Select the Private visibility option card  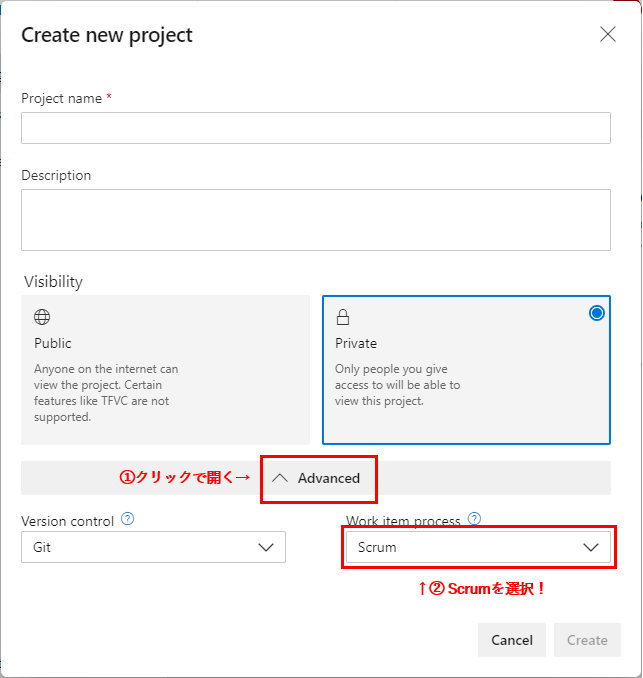(466, 370)
